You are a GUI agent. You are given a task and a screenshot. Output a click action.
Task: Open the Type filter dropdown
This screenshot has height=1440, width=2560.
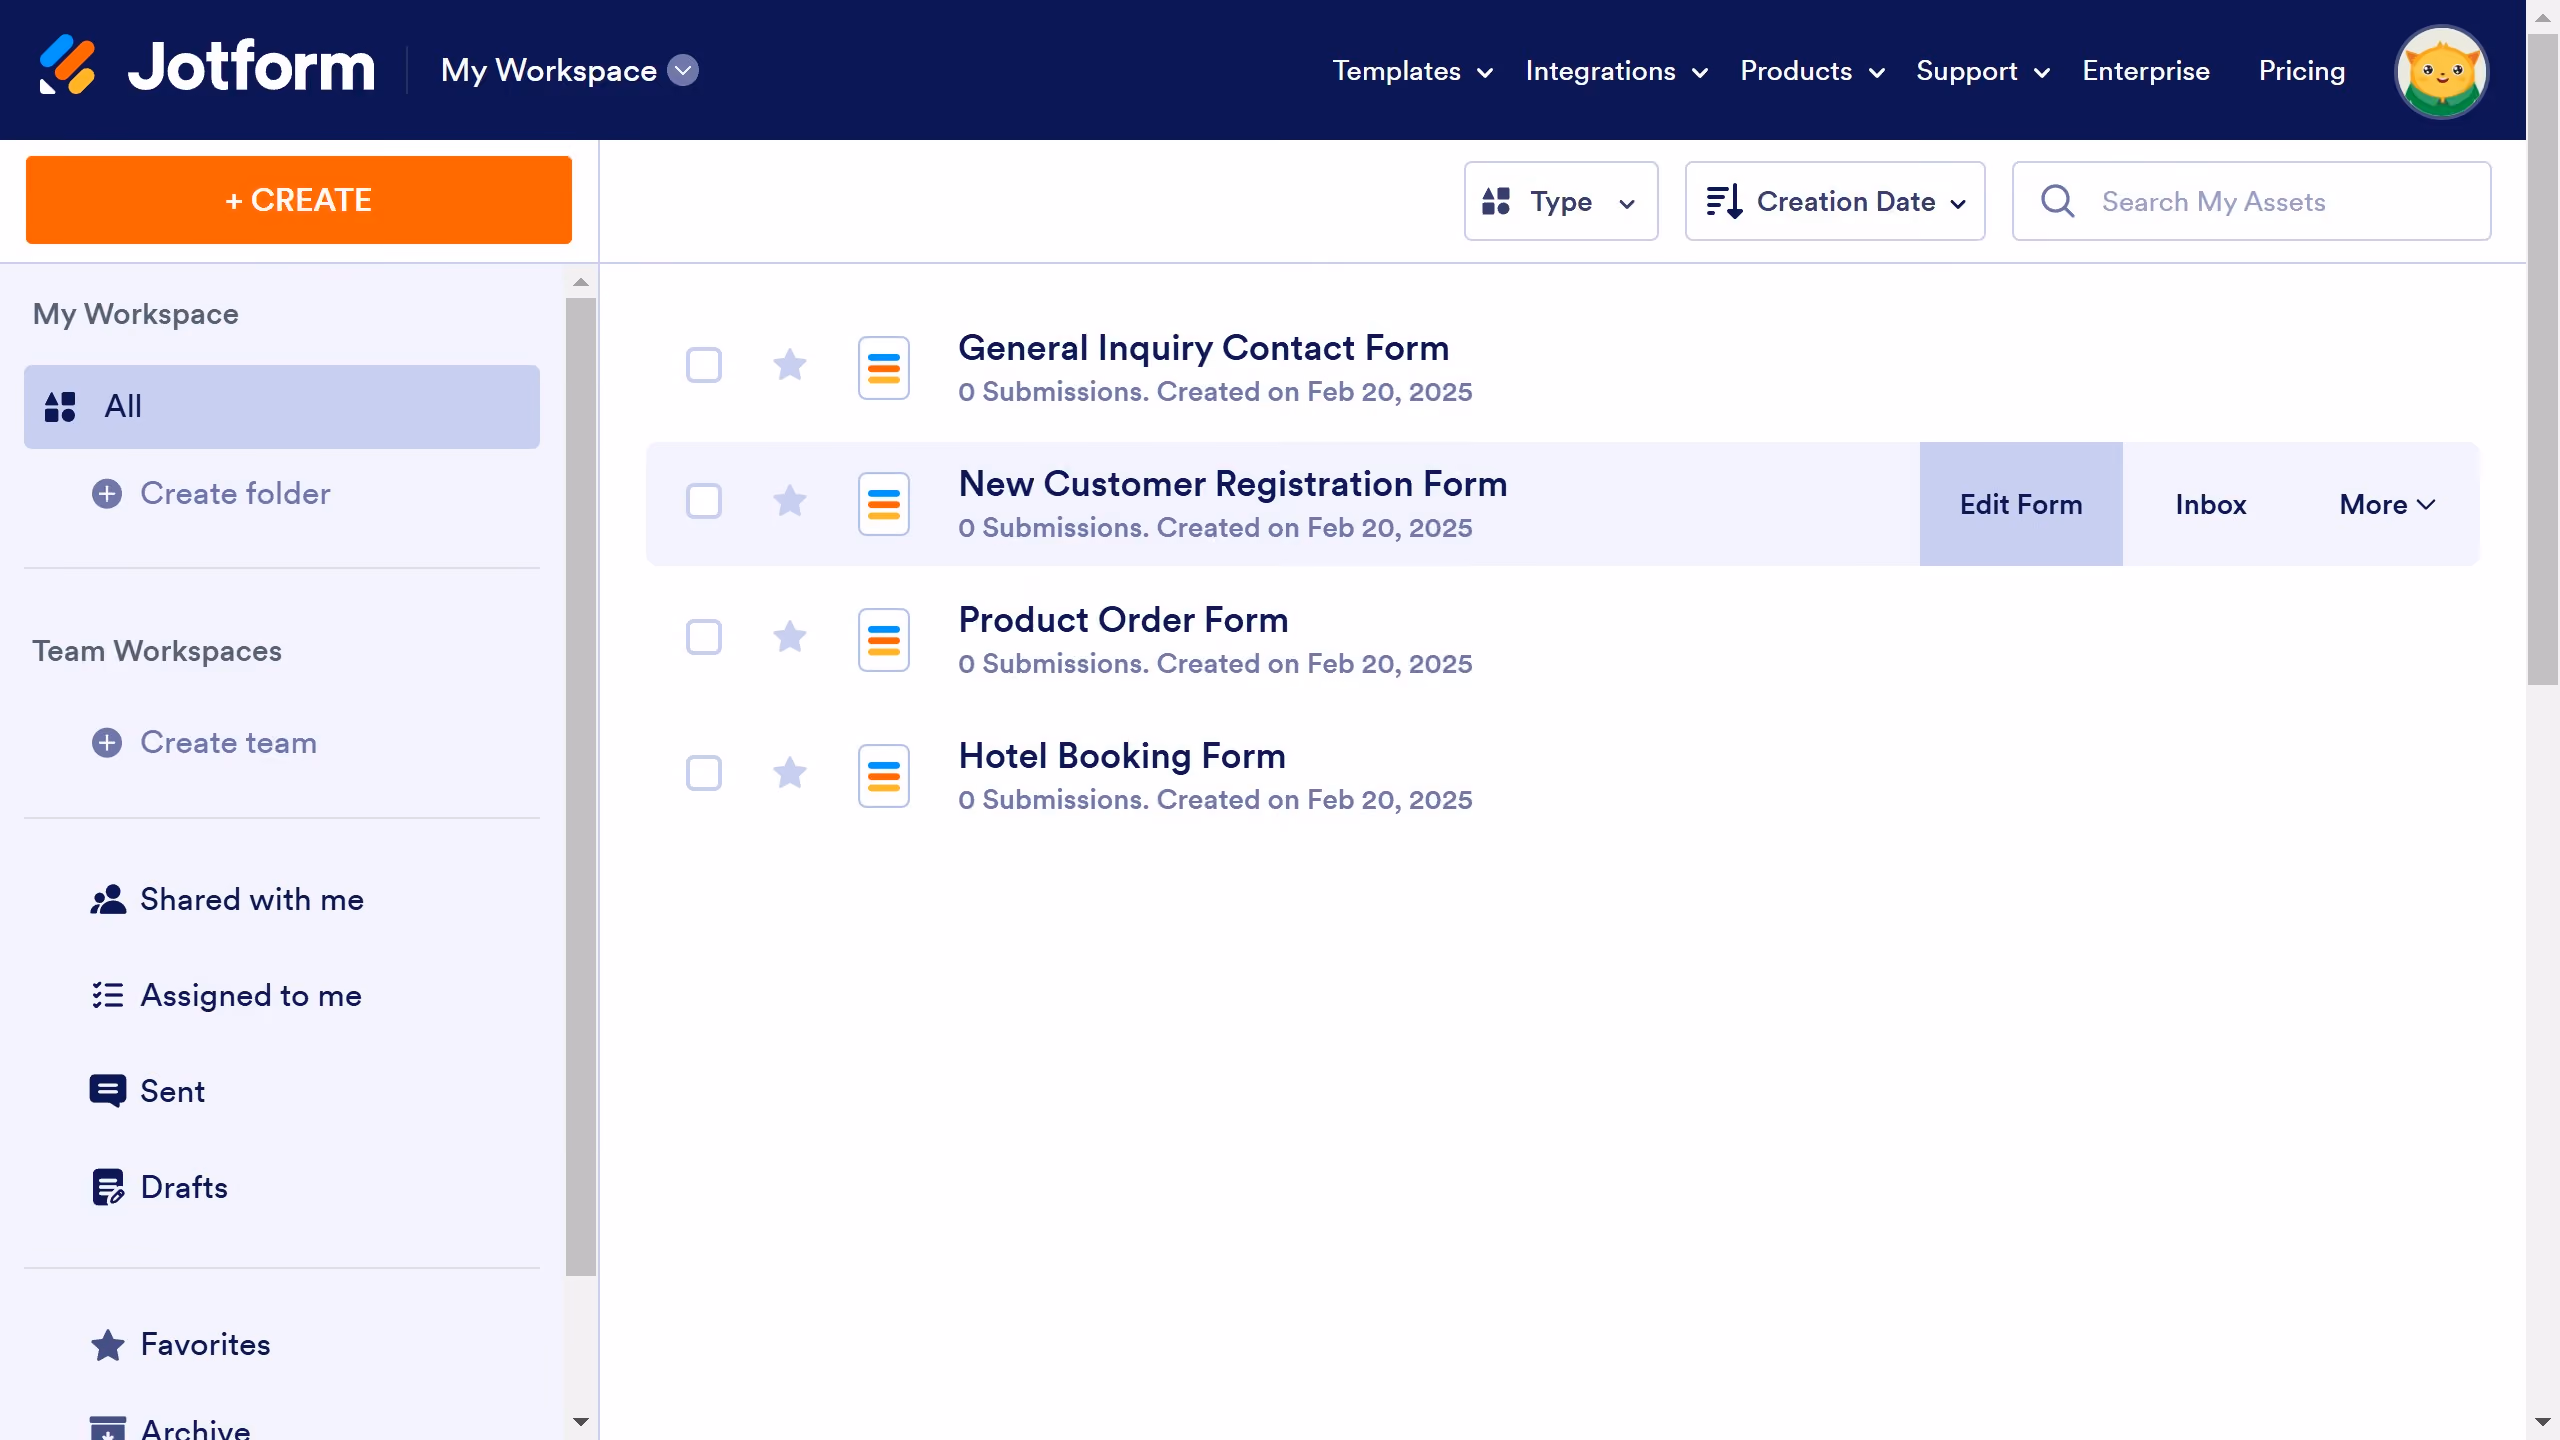point(1561,201)
